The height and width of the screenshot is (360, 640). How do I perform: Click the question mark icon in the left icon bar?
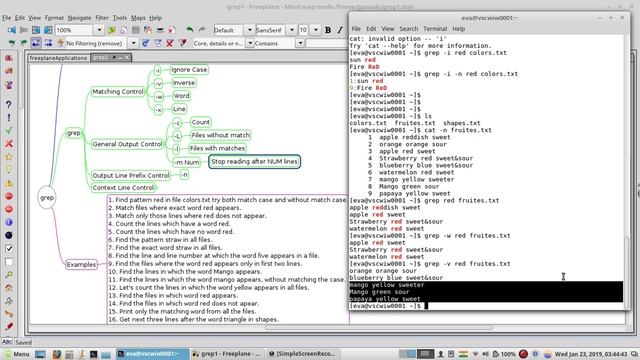click(9, 105)
